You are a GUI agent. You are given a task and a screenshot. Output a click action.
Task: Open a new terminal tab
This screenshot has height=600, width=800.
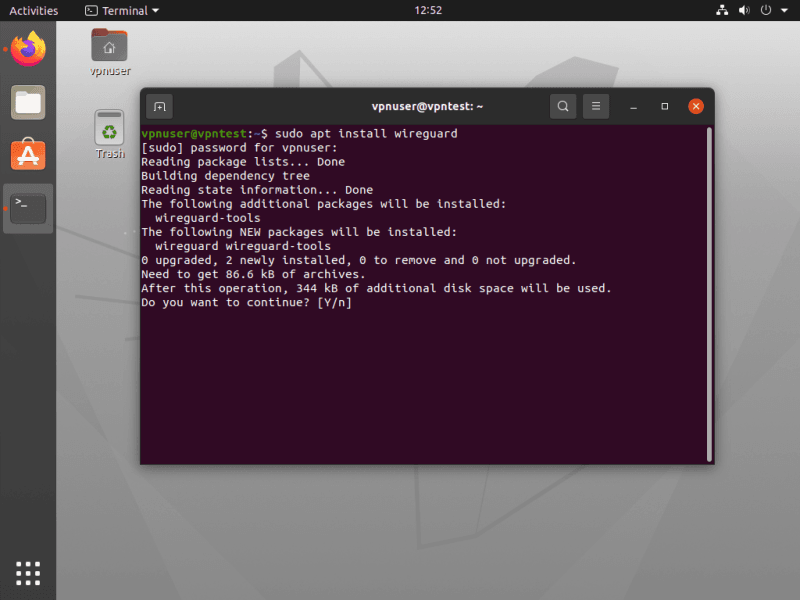point(160,106)
